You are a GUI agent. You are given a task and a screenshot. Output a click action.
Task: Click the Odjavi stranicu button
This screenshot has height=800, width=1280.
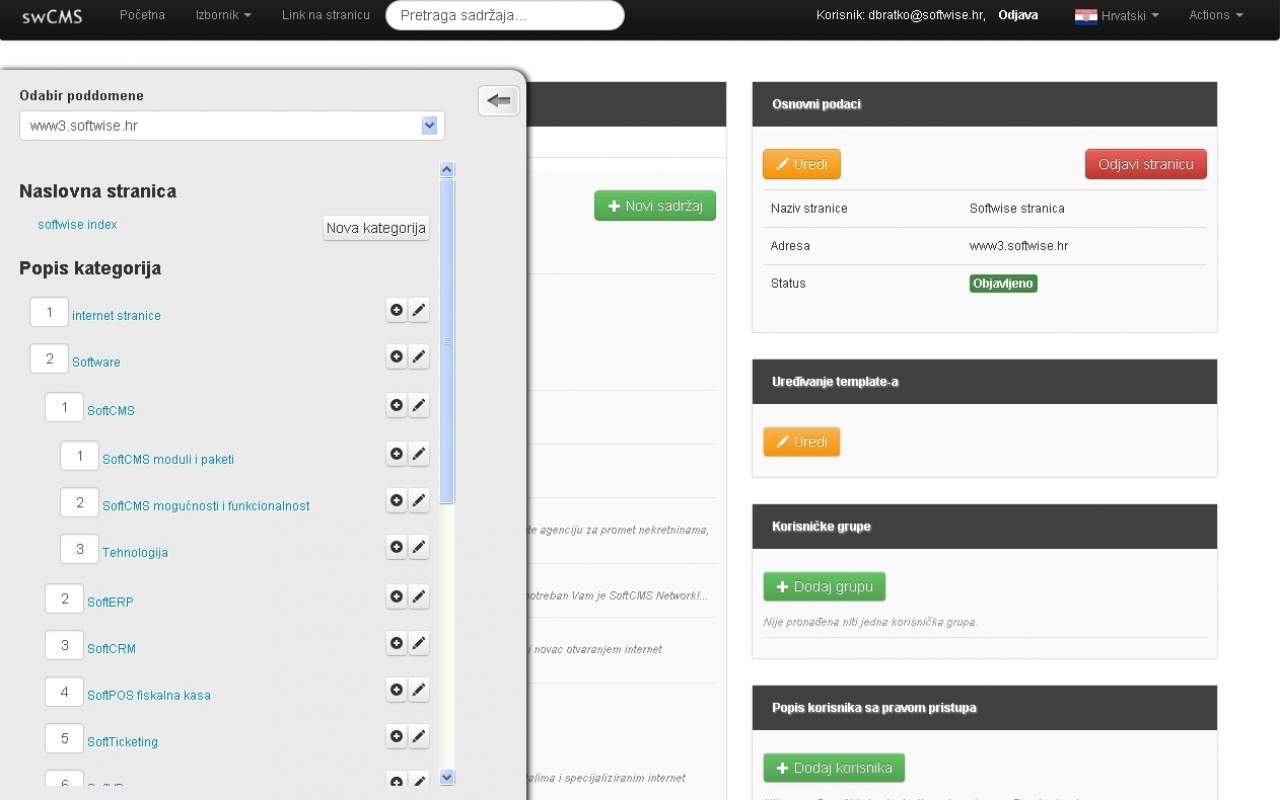[x=1146, y=164]
